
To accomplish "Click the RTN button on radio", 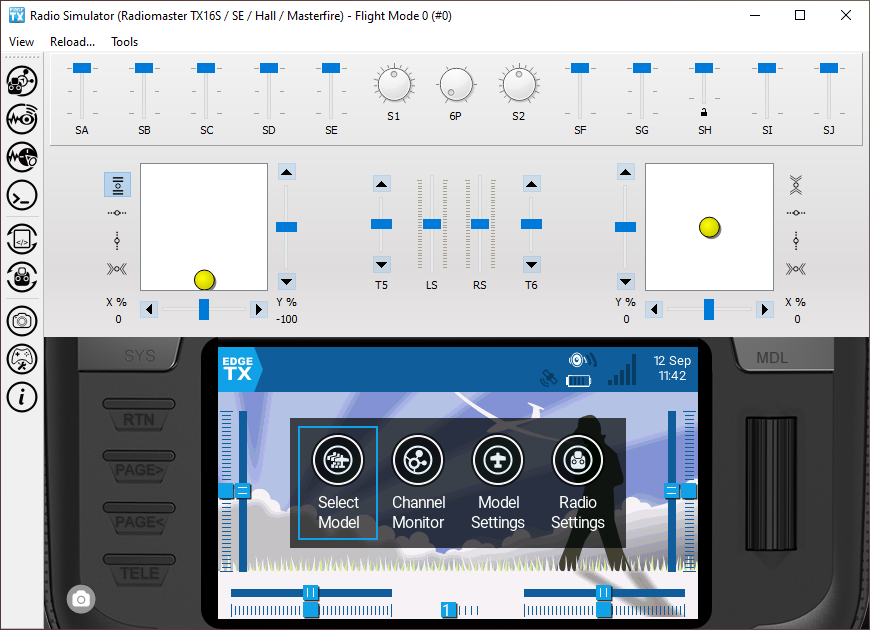I will point(139,415).
